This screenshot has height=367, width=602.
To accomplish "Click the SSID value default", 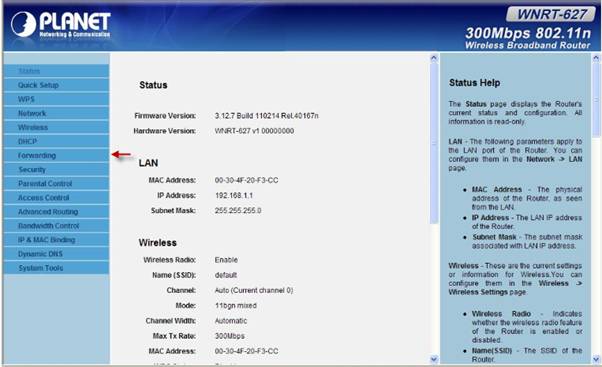I will click(226, 275).
